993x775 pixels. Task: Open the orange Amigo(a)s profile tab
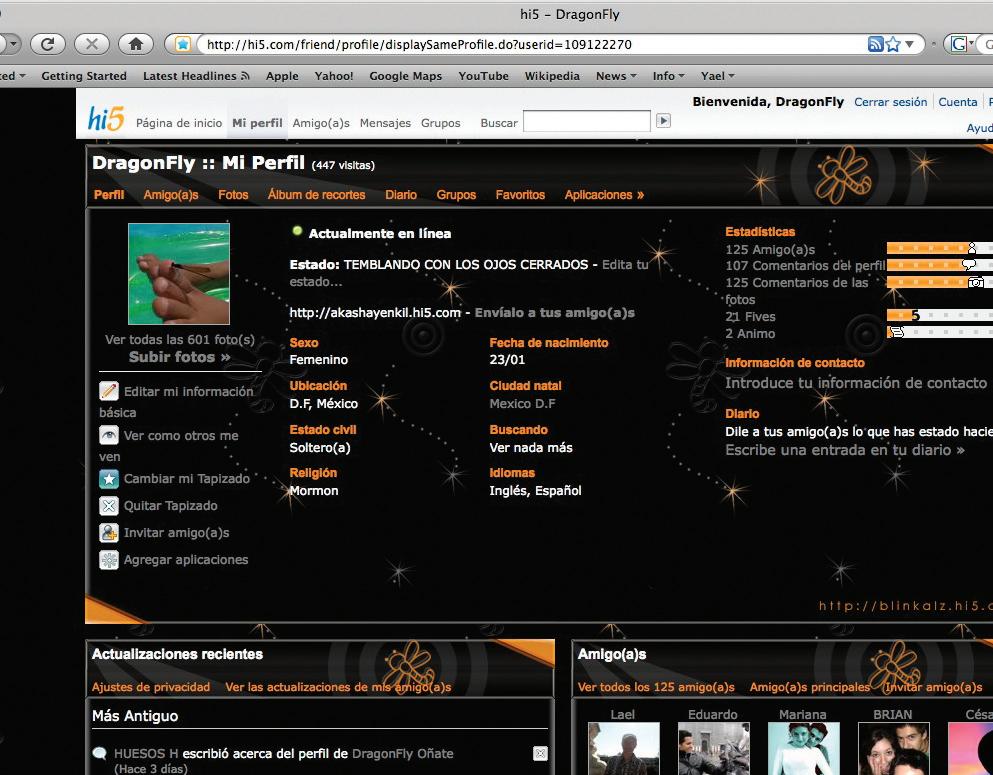coord(171,194)
